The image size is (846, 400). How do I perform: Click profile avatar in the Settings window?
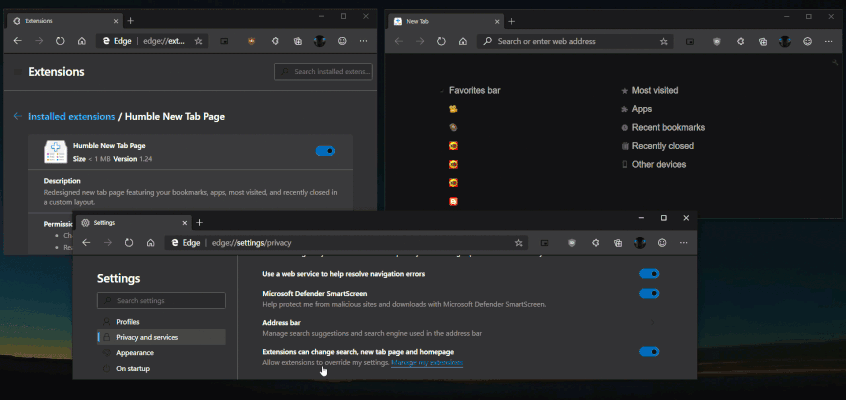point(640,243)
